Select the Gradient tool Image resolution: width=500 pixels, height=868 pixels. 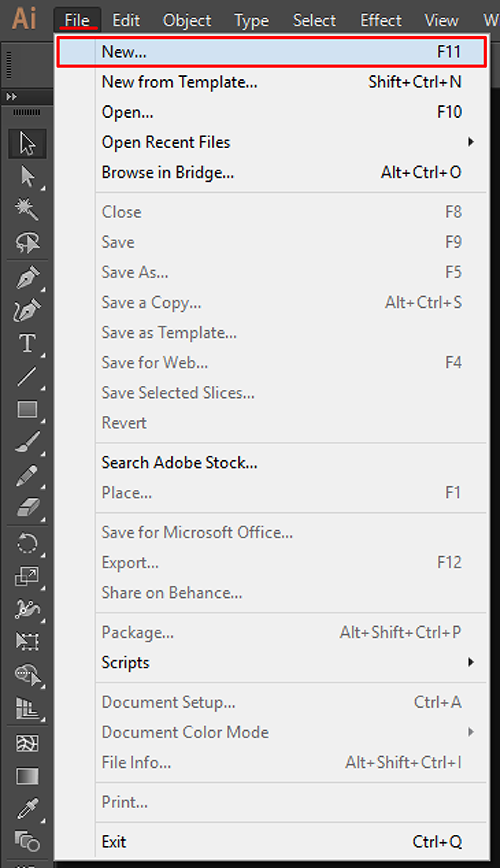point(27,776)
